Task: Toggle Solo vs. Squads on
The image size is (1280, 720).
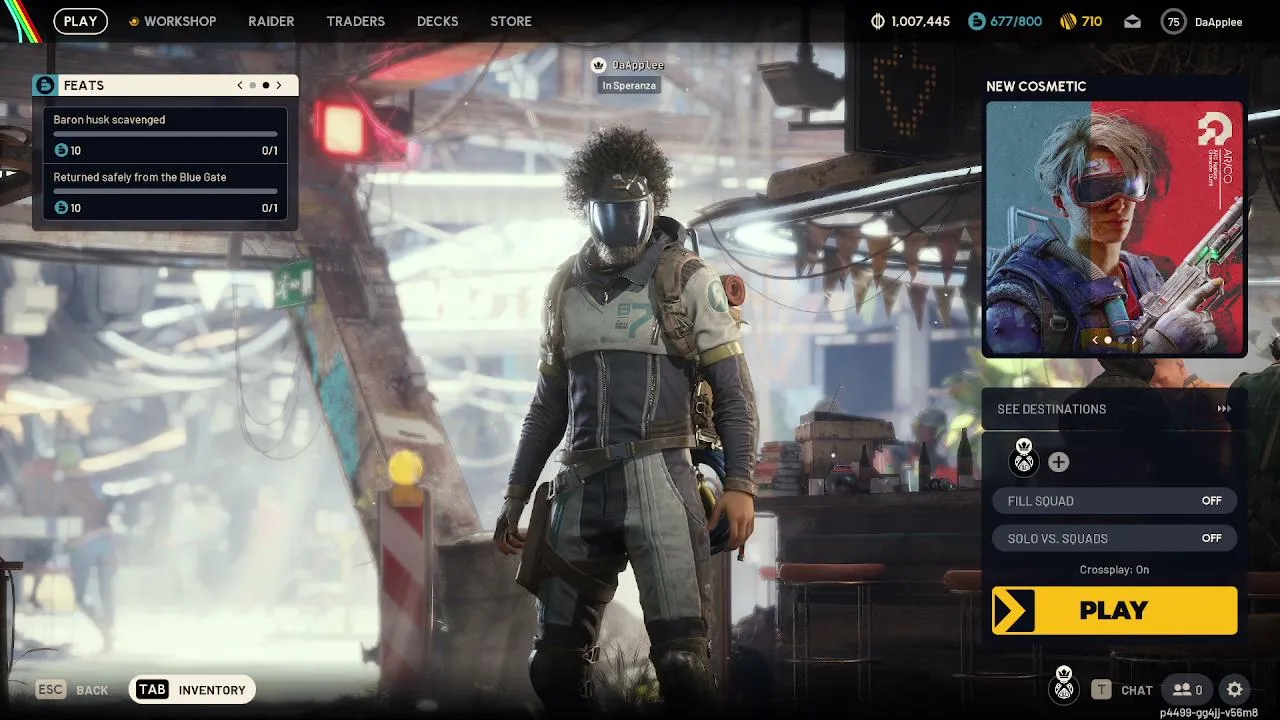Action: [1114, 538]
